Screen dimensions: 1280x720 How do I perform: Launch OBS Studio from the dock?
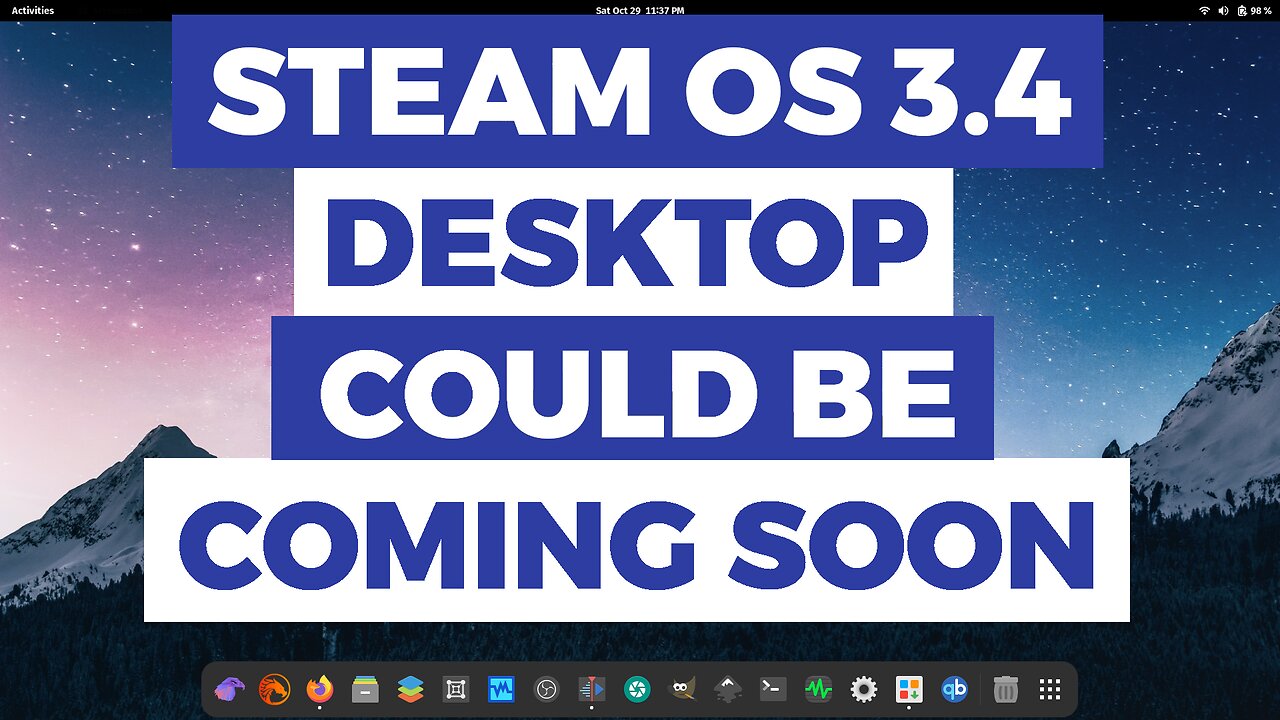pyautogui.click(x=546, y=689)
